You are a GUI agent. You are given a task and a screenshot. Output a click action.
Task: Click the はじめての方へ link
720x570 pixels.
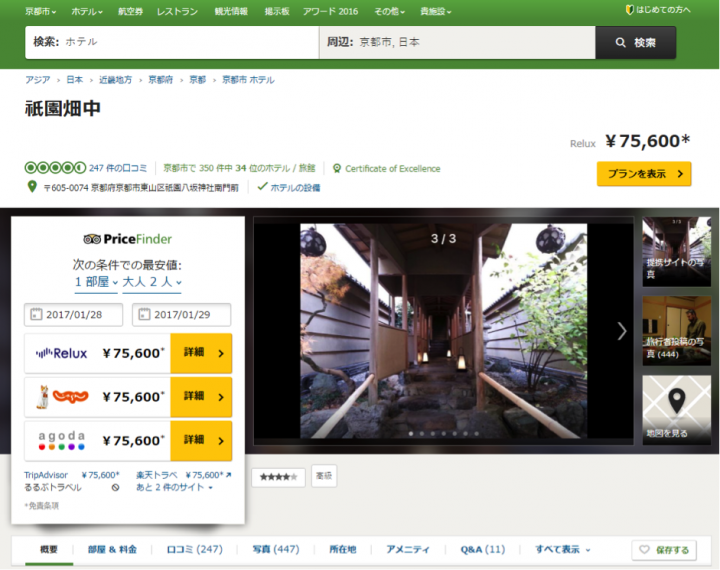663,10
